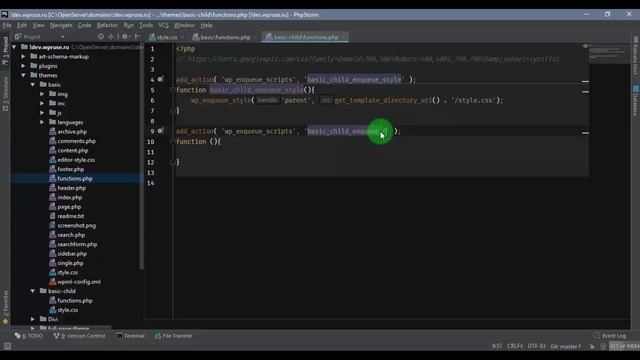Expand the img folder
This screenshot has height=360, width=640.
(x=42, y=94)
